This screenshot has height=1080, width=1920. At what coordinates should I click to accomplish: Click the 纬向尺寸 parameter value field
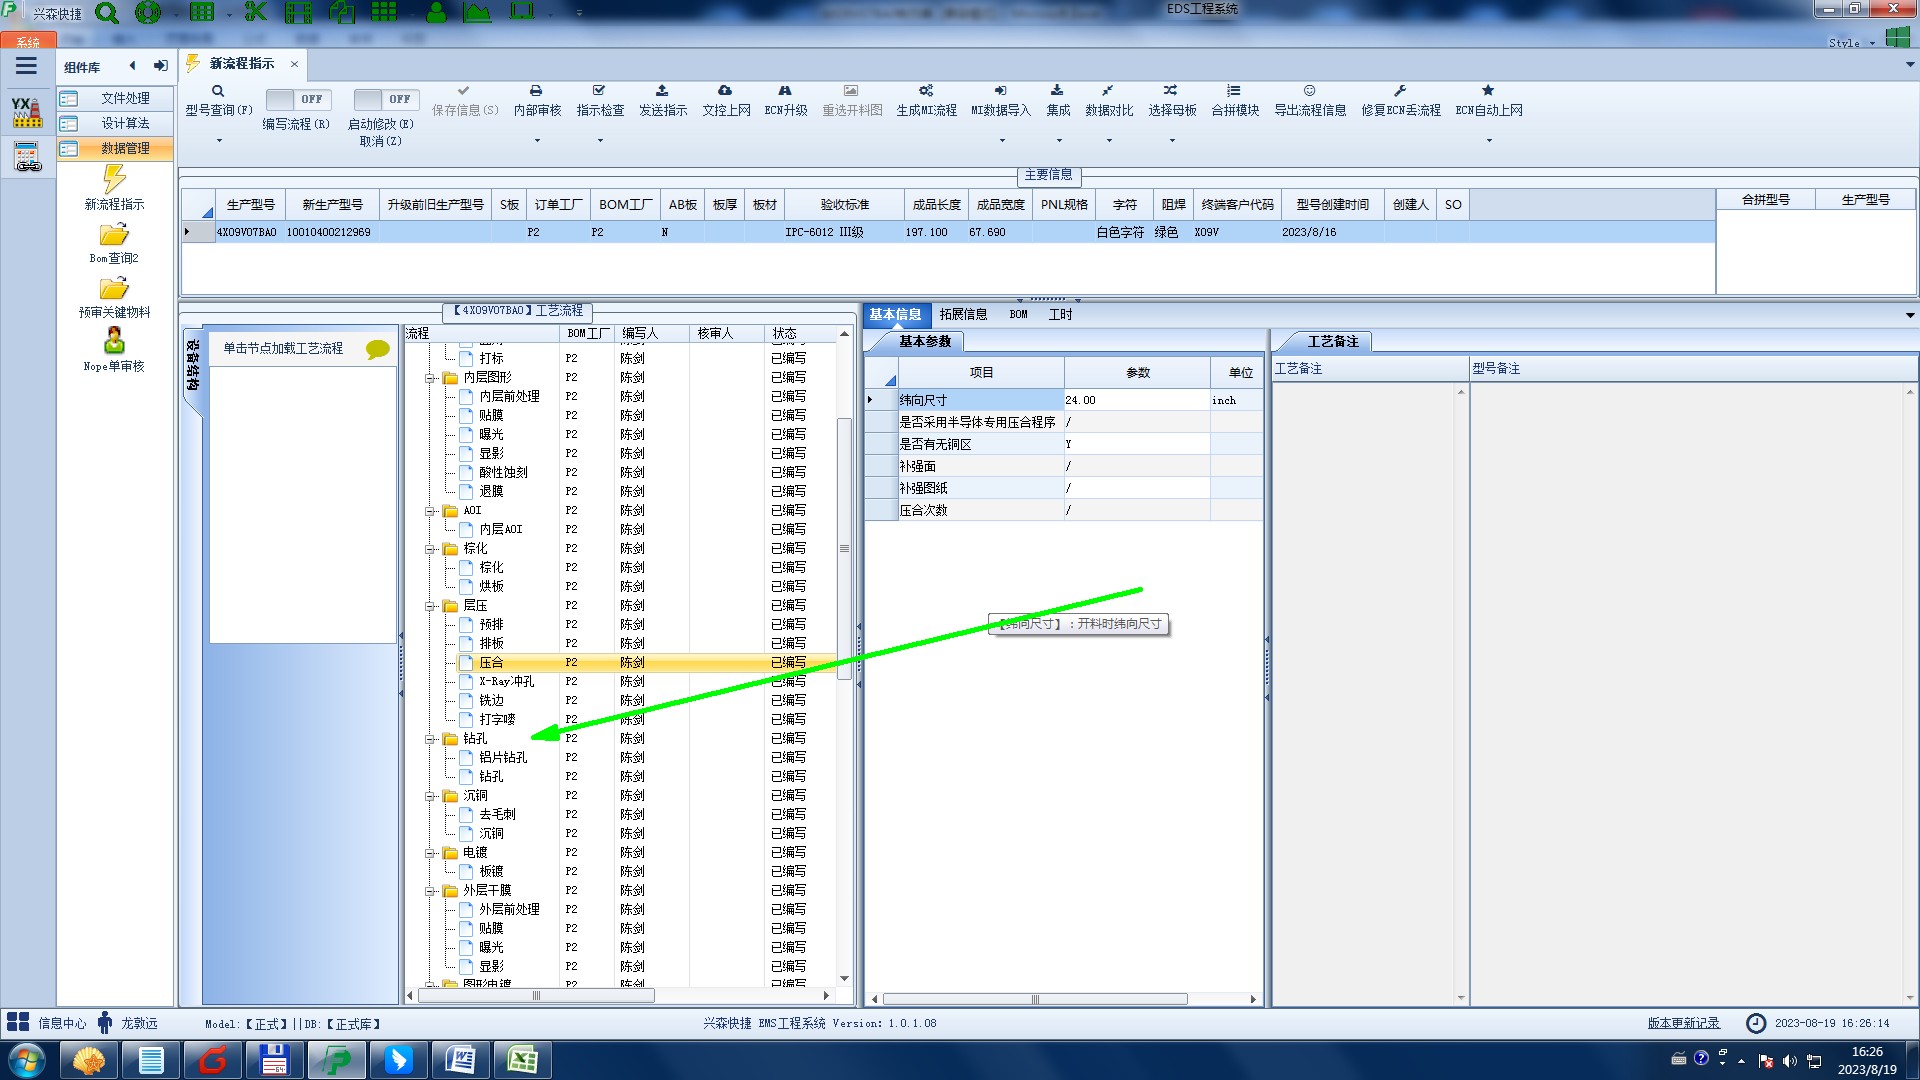(1135, 400)
